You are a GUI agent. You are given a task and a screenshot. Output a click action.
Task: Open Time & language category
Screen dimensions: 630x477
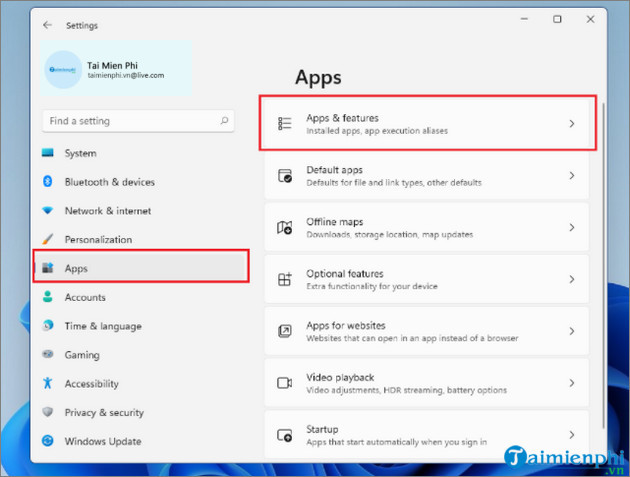tap(138, 326)
